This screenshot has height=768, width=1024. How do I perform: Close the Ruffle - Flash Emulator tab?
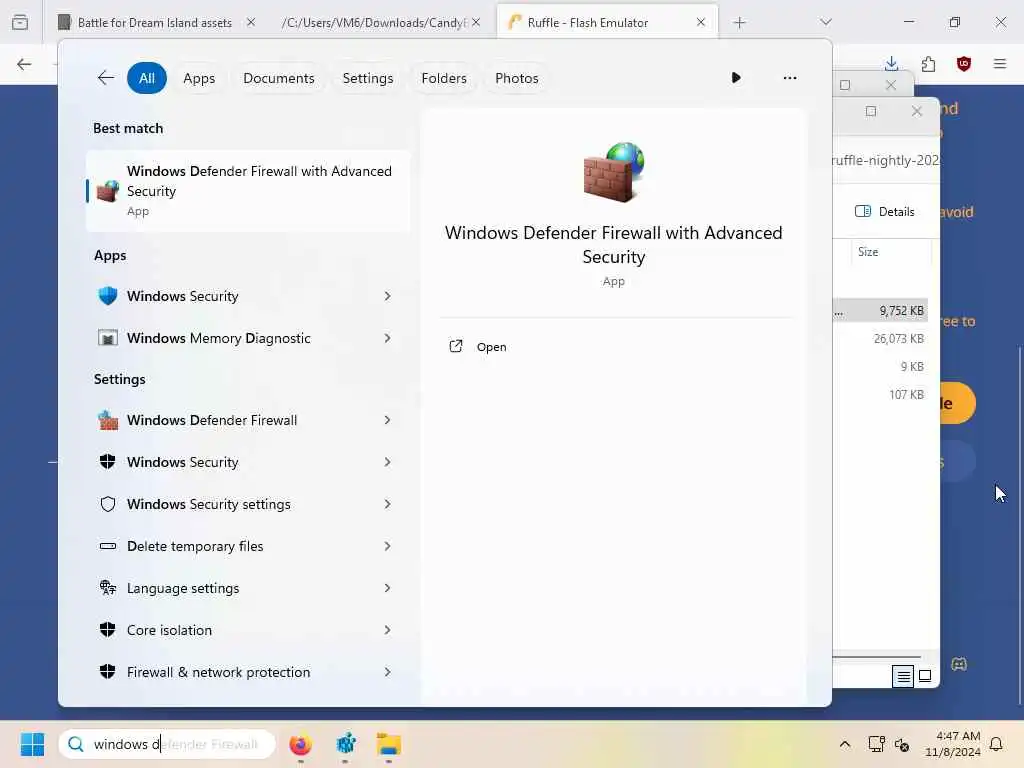pyautogui.click(x=701, y=22)
